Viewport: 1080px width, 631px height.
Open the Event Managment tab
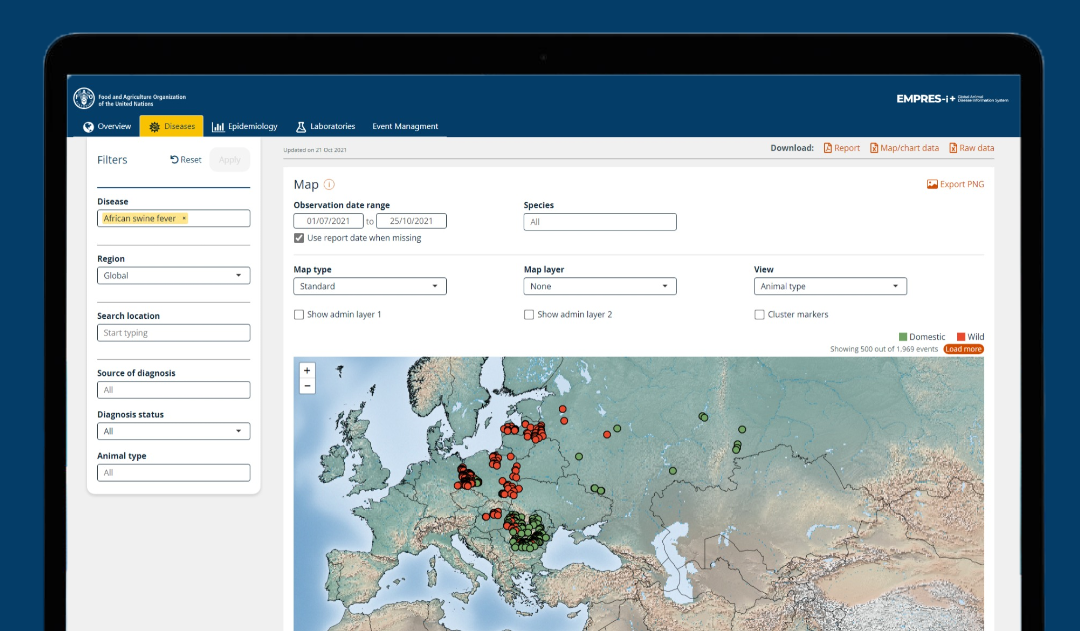click(x=405, y=127)
